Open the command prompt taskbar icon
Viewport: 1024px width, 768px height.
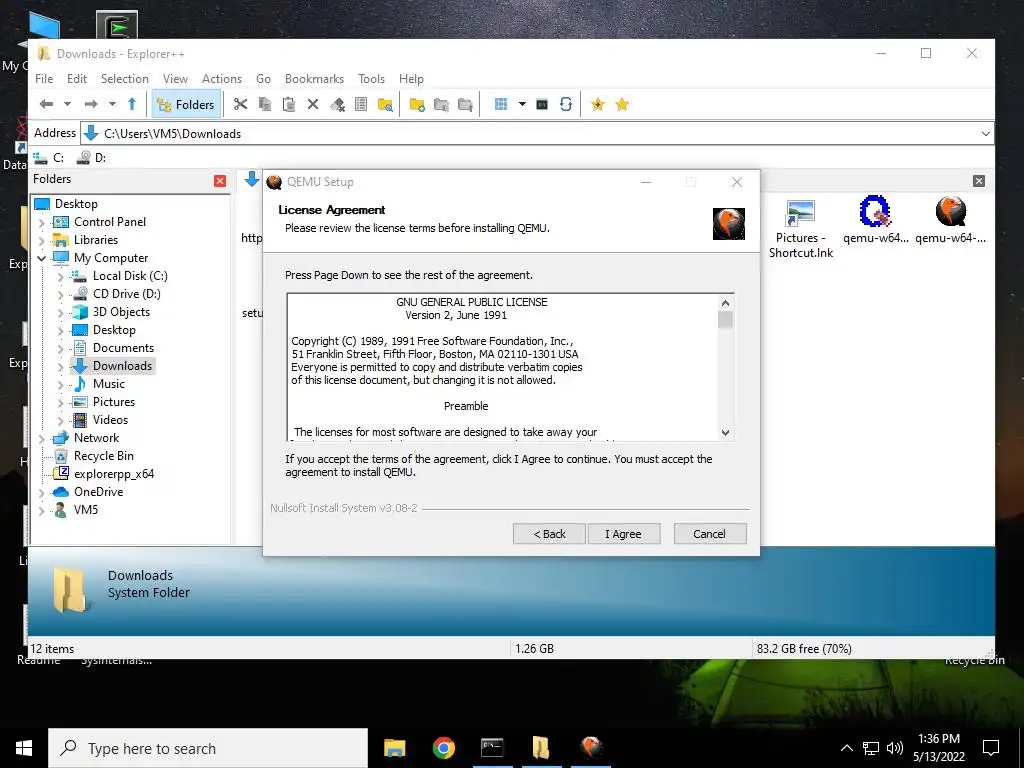click(x=492, y=748)
